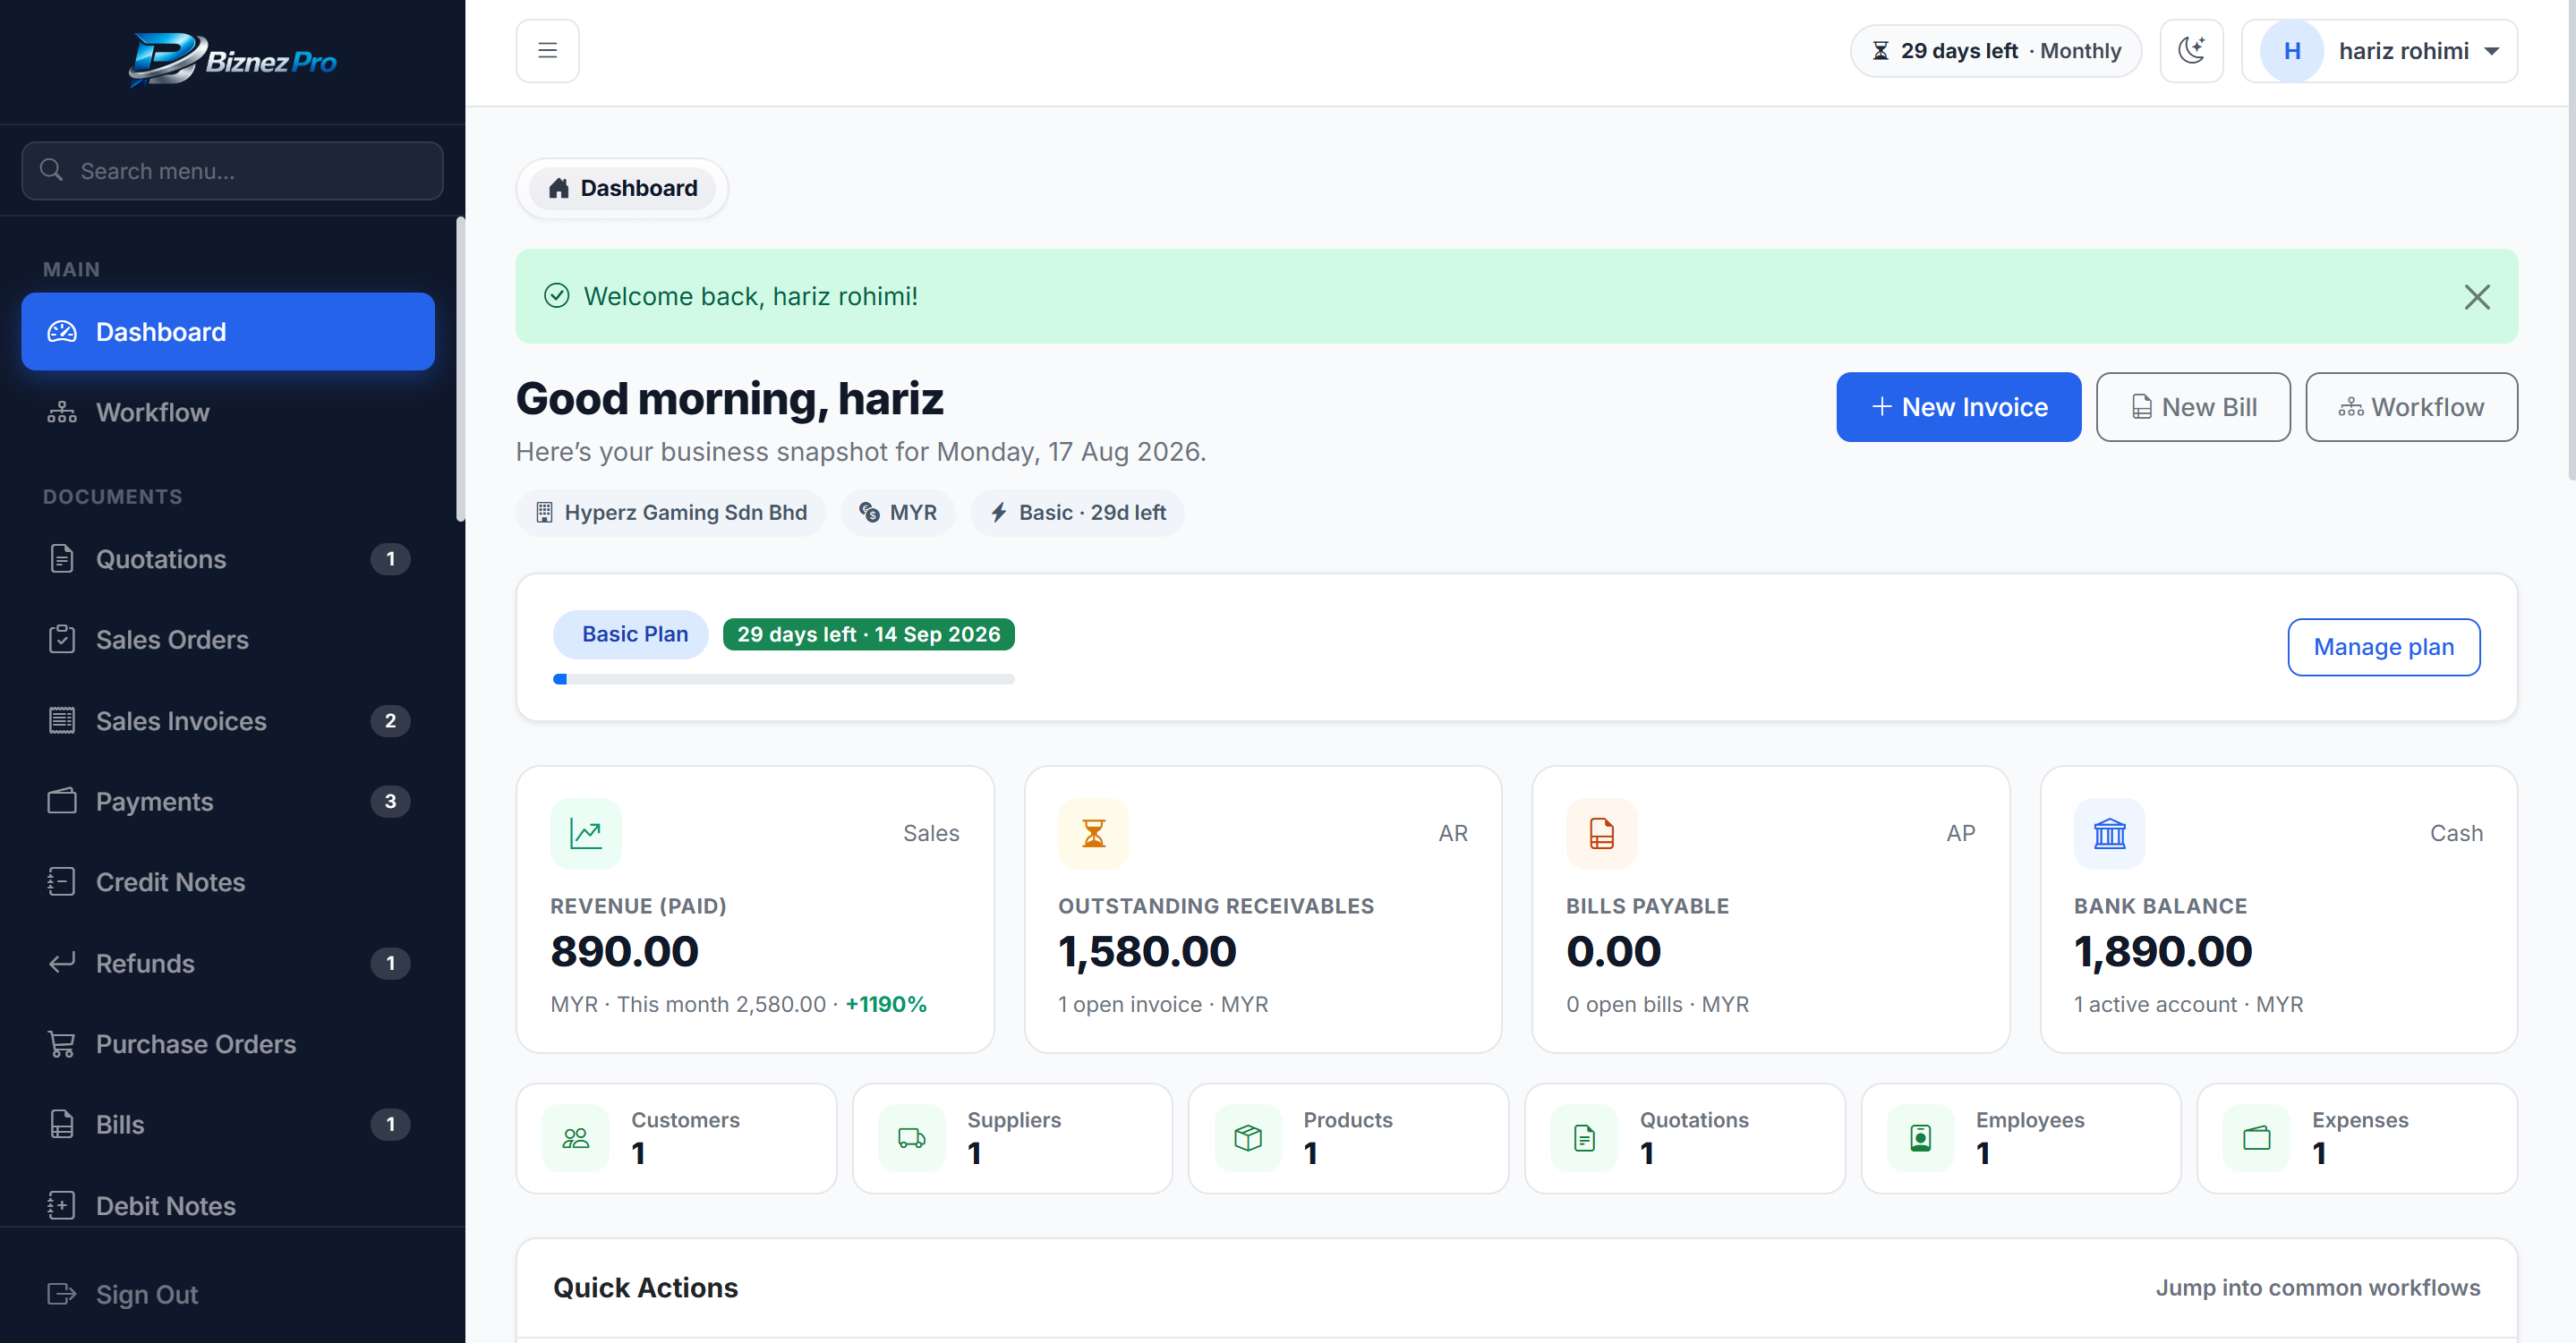Click the search magnifier icon
The image size is (2576, 1343).
point(51,170)
